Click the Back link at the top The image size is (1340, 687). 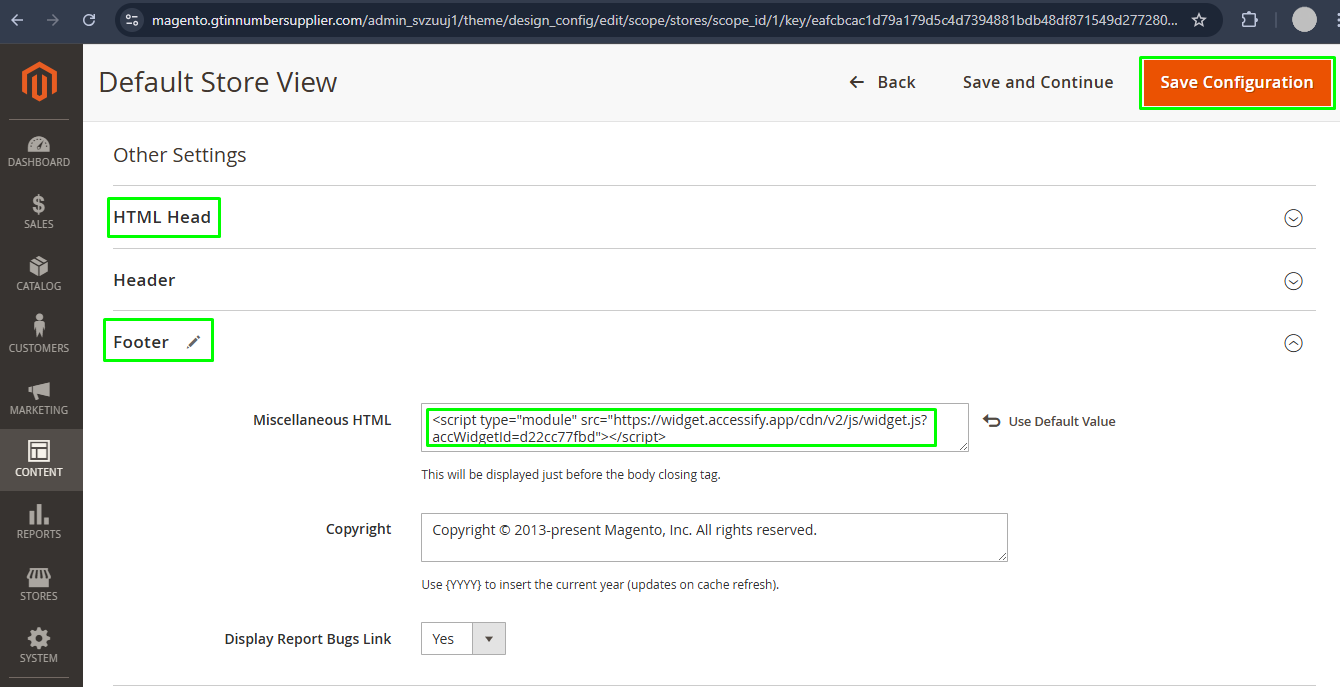pos(883,82)
